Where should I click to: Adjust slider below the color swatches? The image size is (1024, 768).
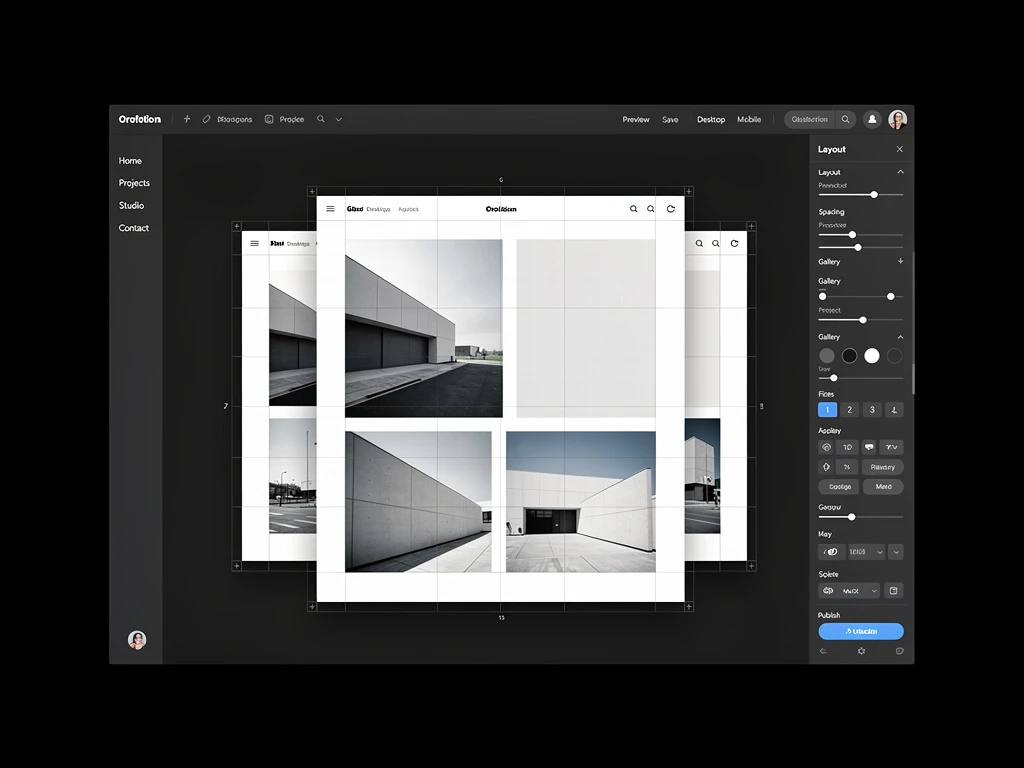(834, 378)
